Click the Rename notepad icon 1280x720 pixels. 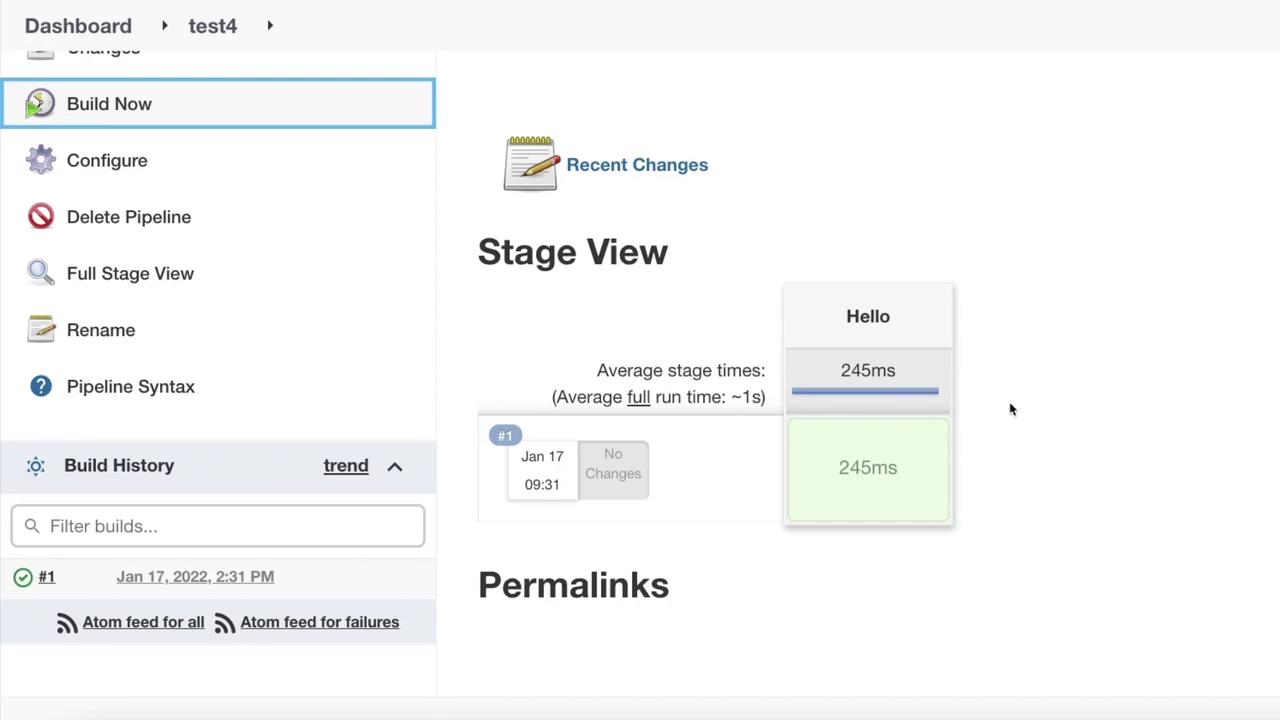coord(41,329)
